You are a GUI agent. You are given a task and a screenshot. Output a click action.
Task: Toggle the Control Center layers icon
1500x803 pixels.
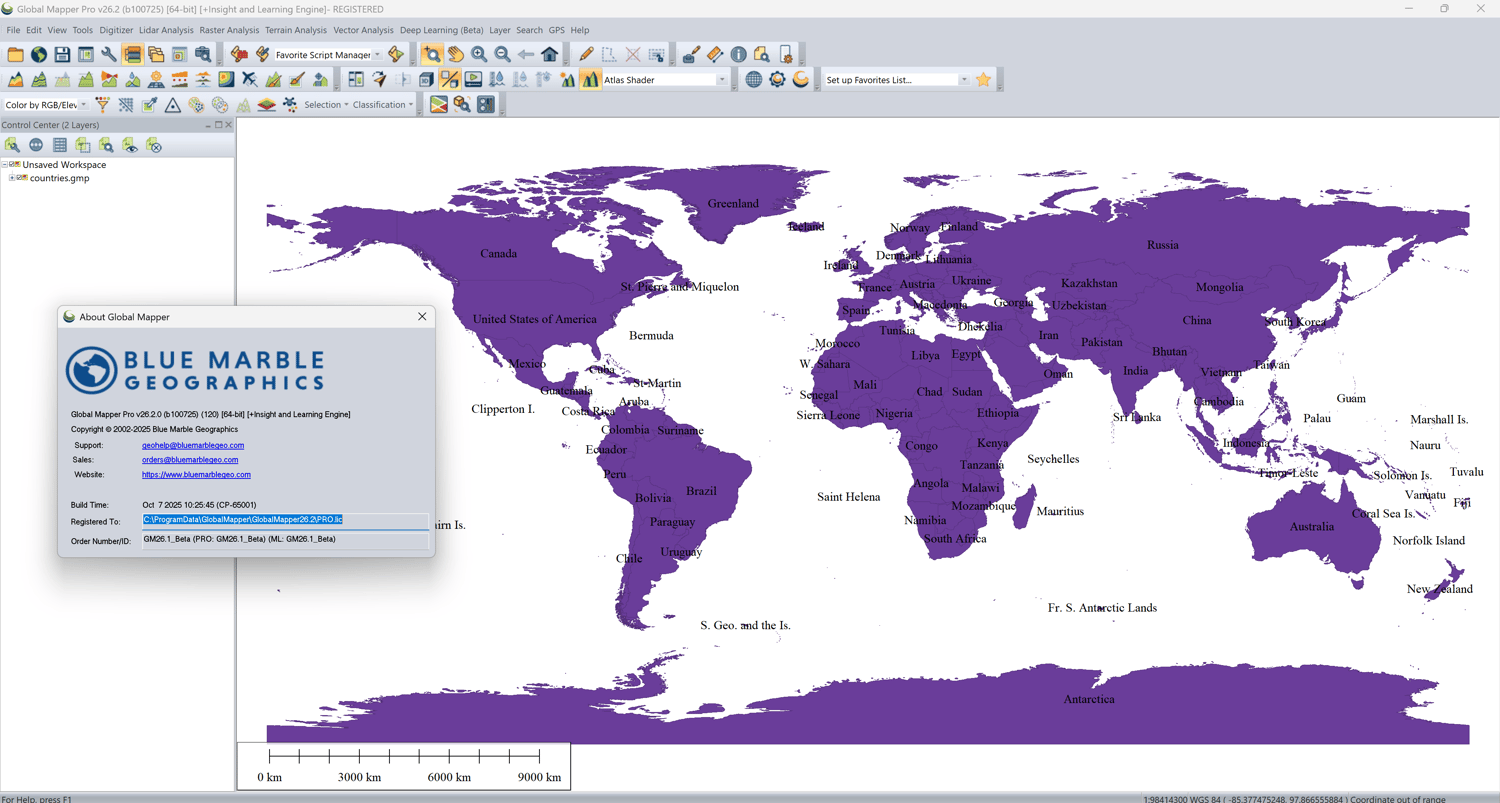(132, 55)
